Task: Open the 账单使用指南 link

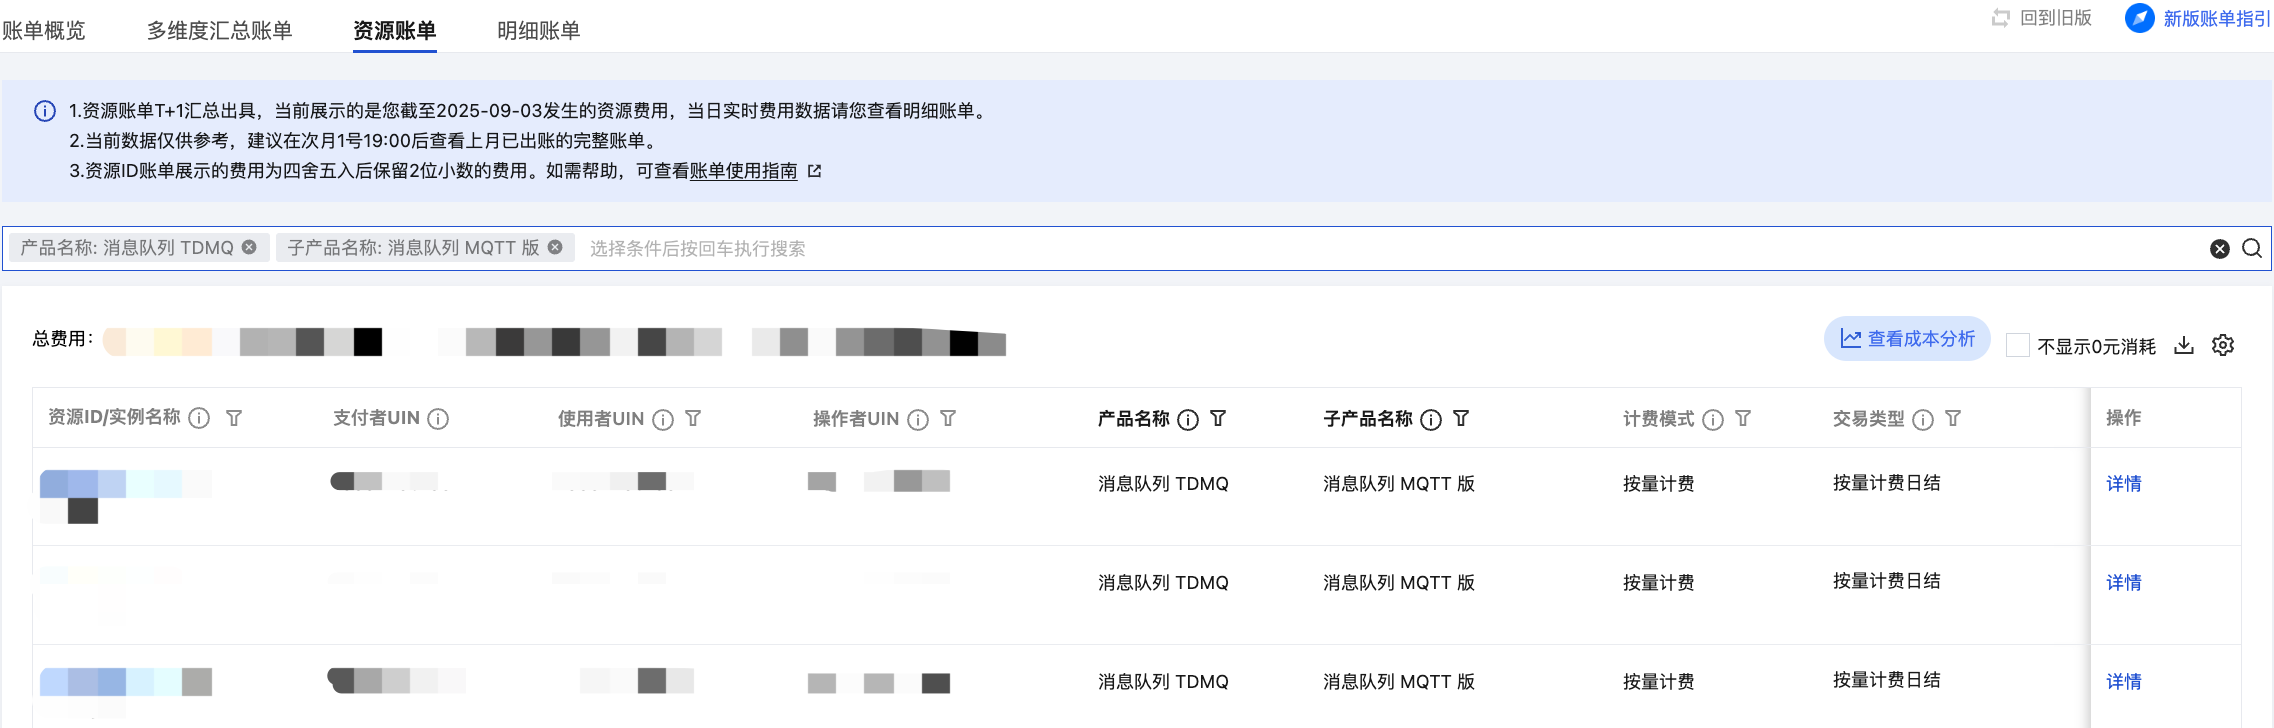Action: [743, 171]
